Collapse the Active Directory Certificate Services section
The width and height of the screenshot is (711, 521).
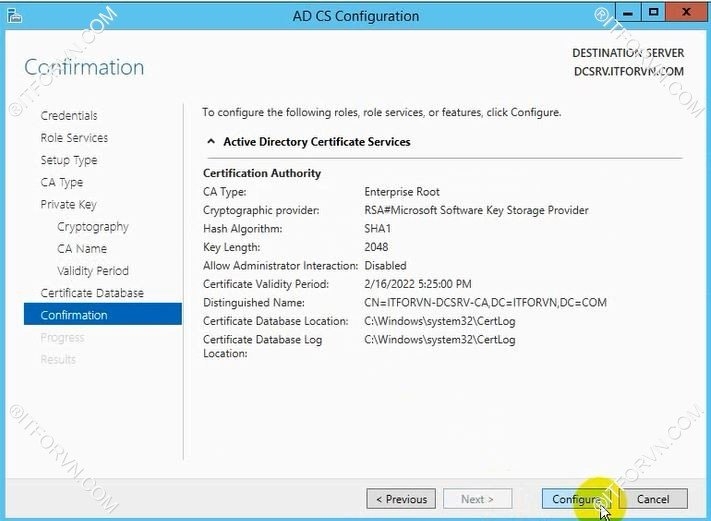point(211,142)
